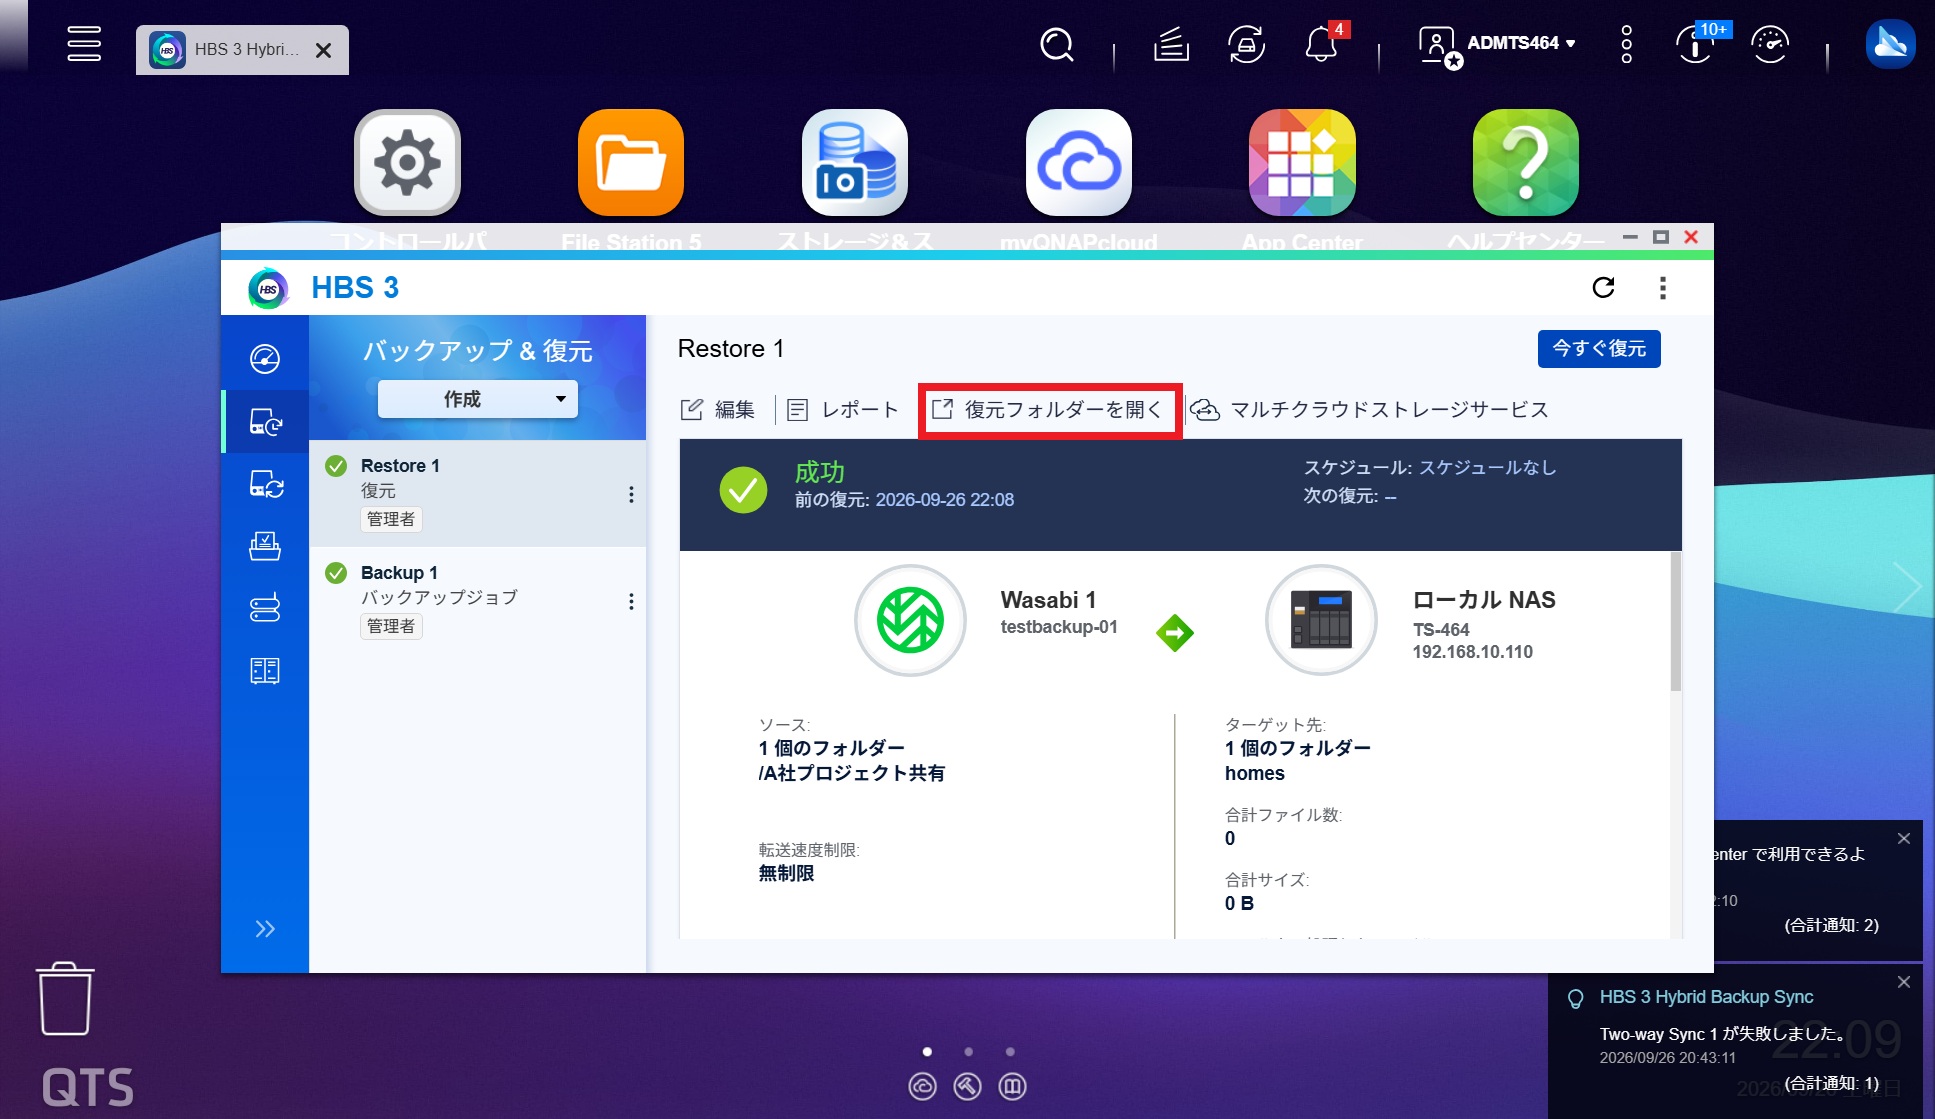
Task: Open HBS 3 Overview sidebar icon
Action: click(x=265, y=358)
